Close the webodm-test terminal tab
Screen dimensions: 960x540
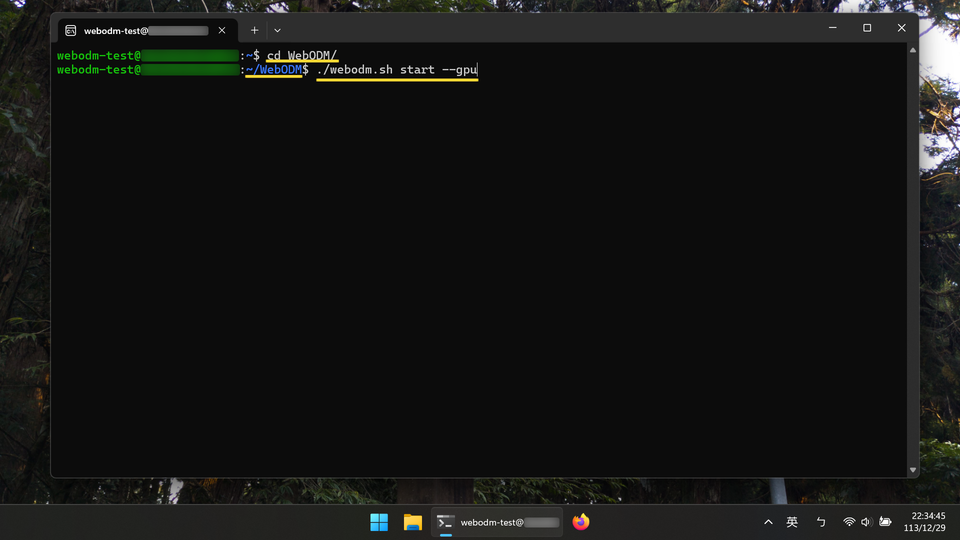click(222, 30)
